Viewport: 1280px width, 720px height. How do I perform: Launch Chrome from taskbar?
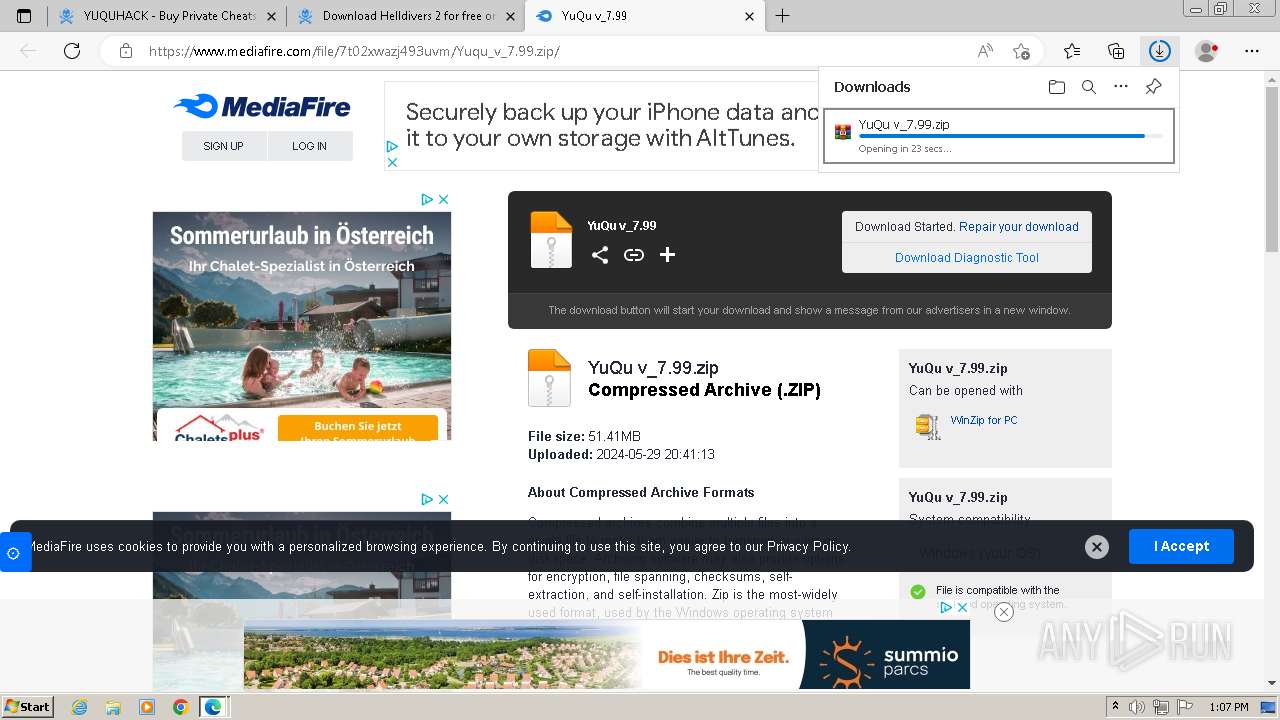[x=180, y=707]
